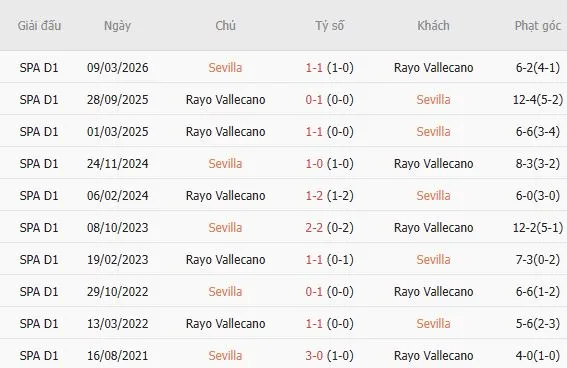Open Sevilla home team link dated 09/03/2026

click(225, 68)
